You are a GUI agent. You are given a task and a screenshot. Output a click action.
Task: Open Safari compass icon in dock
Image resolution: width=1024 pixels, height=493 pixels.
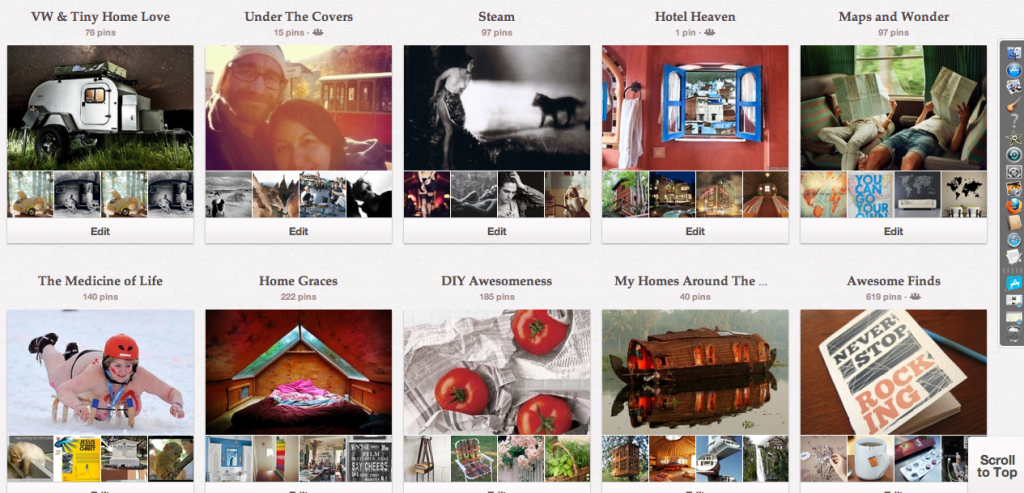[1014, 240]
